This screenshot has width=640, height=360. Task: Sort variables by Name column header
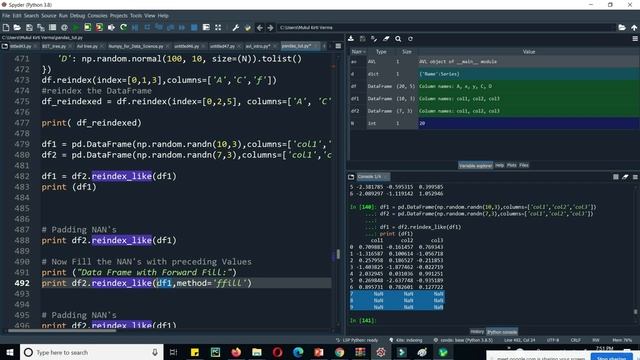point(358,52)
